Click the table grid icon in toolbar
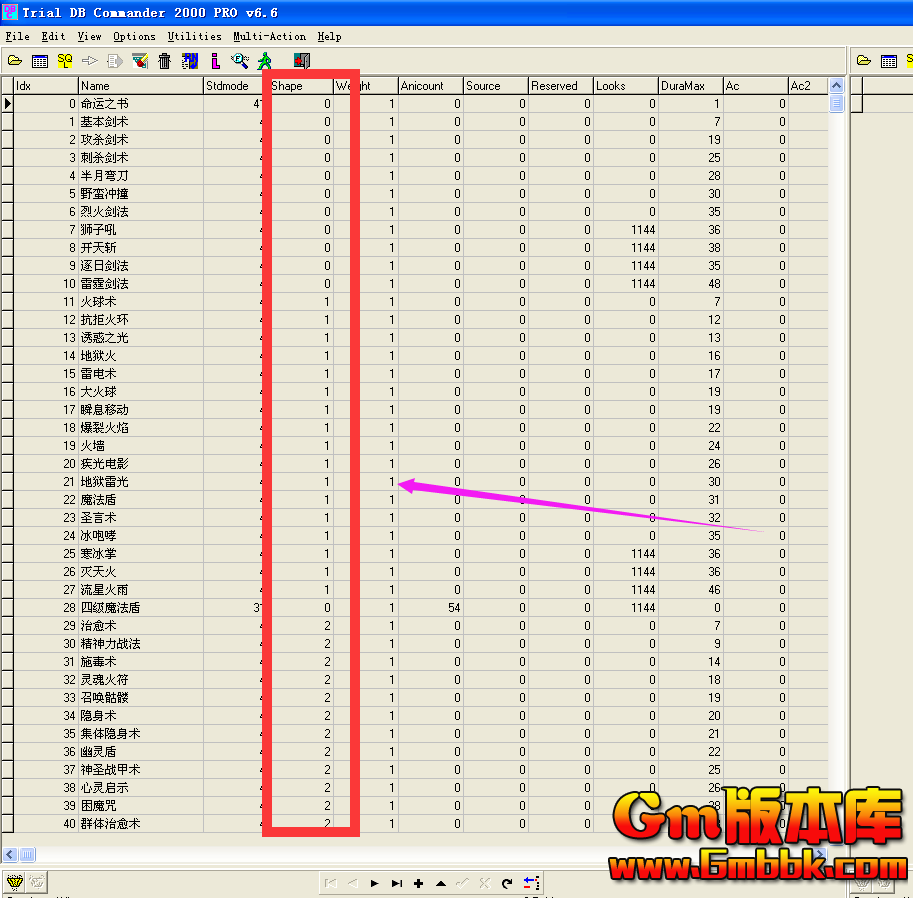Screen dimensions: 913x898 (x=40, y=61)
